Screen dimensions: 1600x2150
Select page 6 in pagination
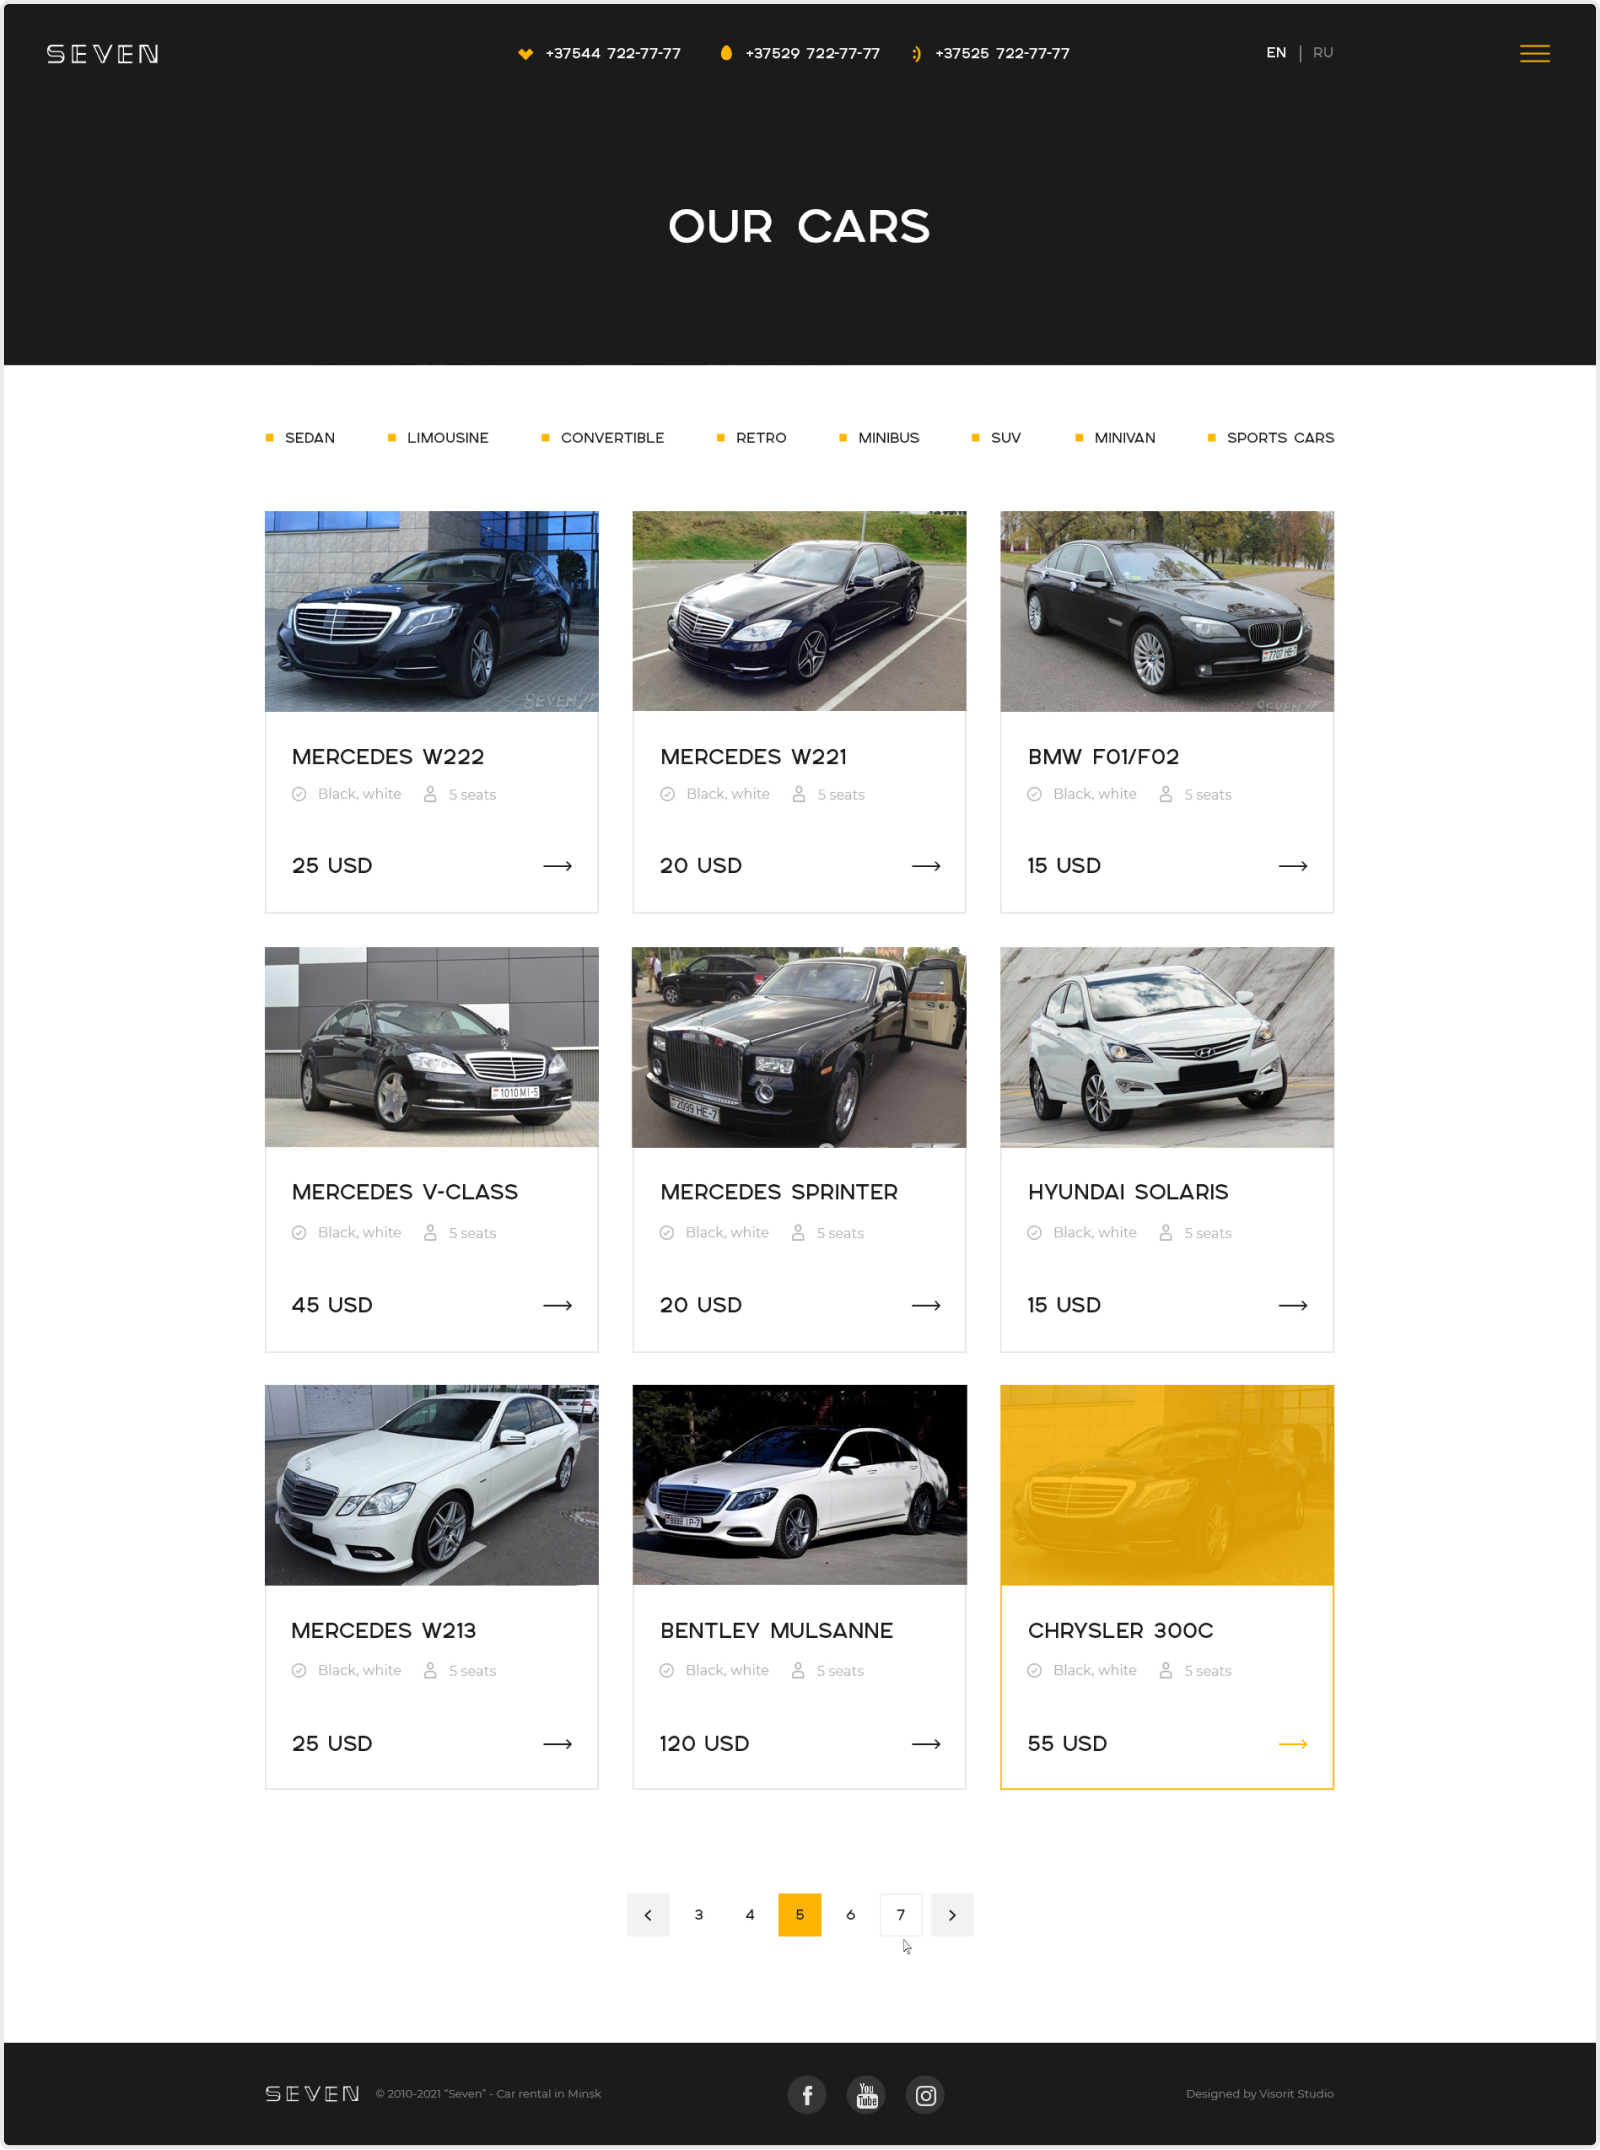[851, 1915]
